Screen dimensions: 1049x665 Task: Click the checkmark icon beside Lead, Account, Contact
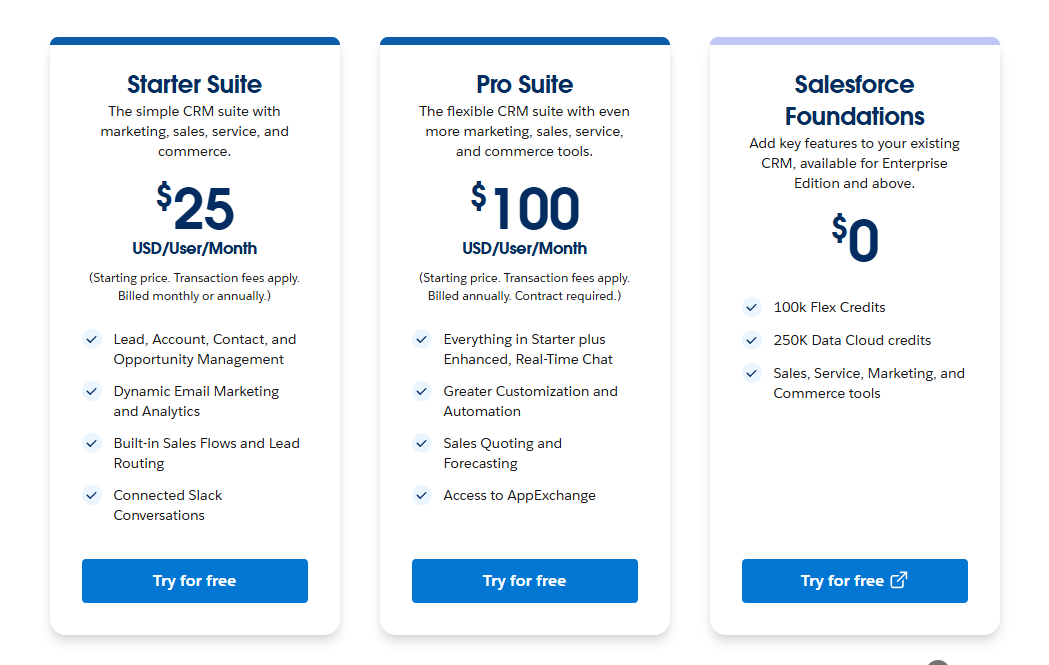[92, 339]
